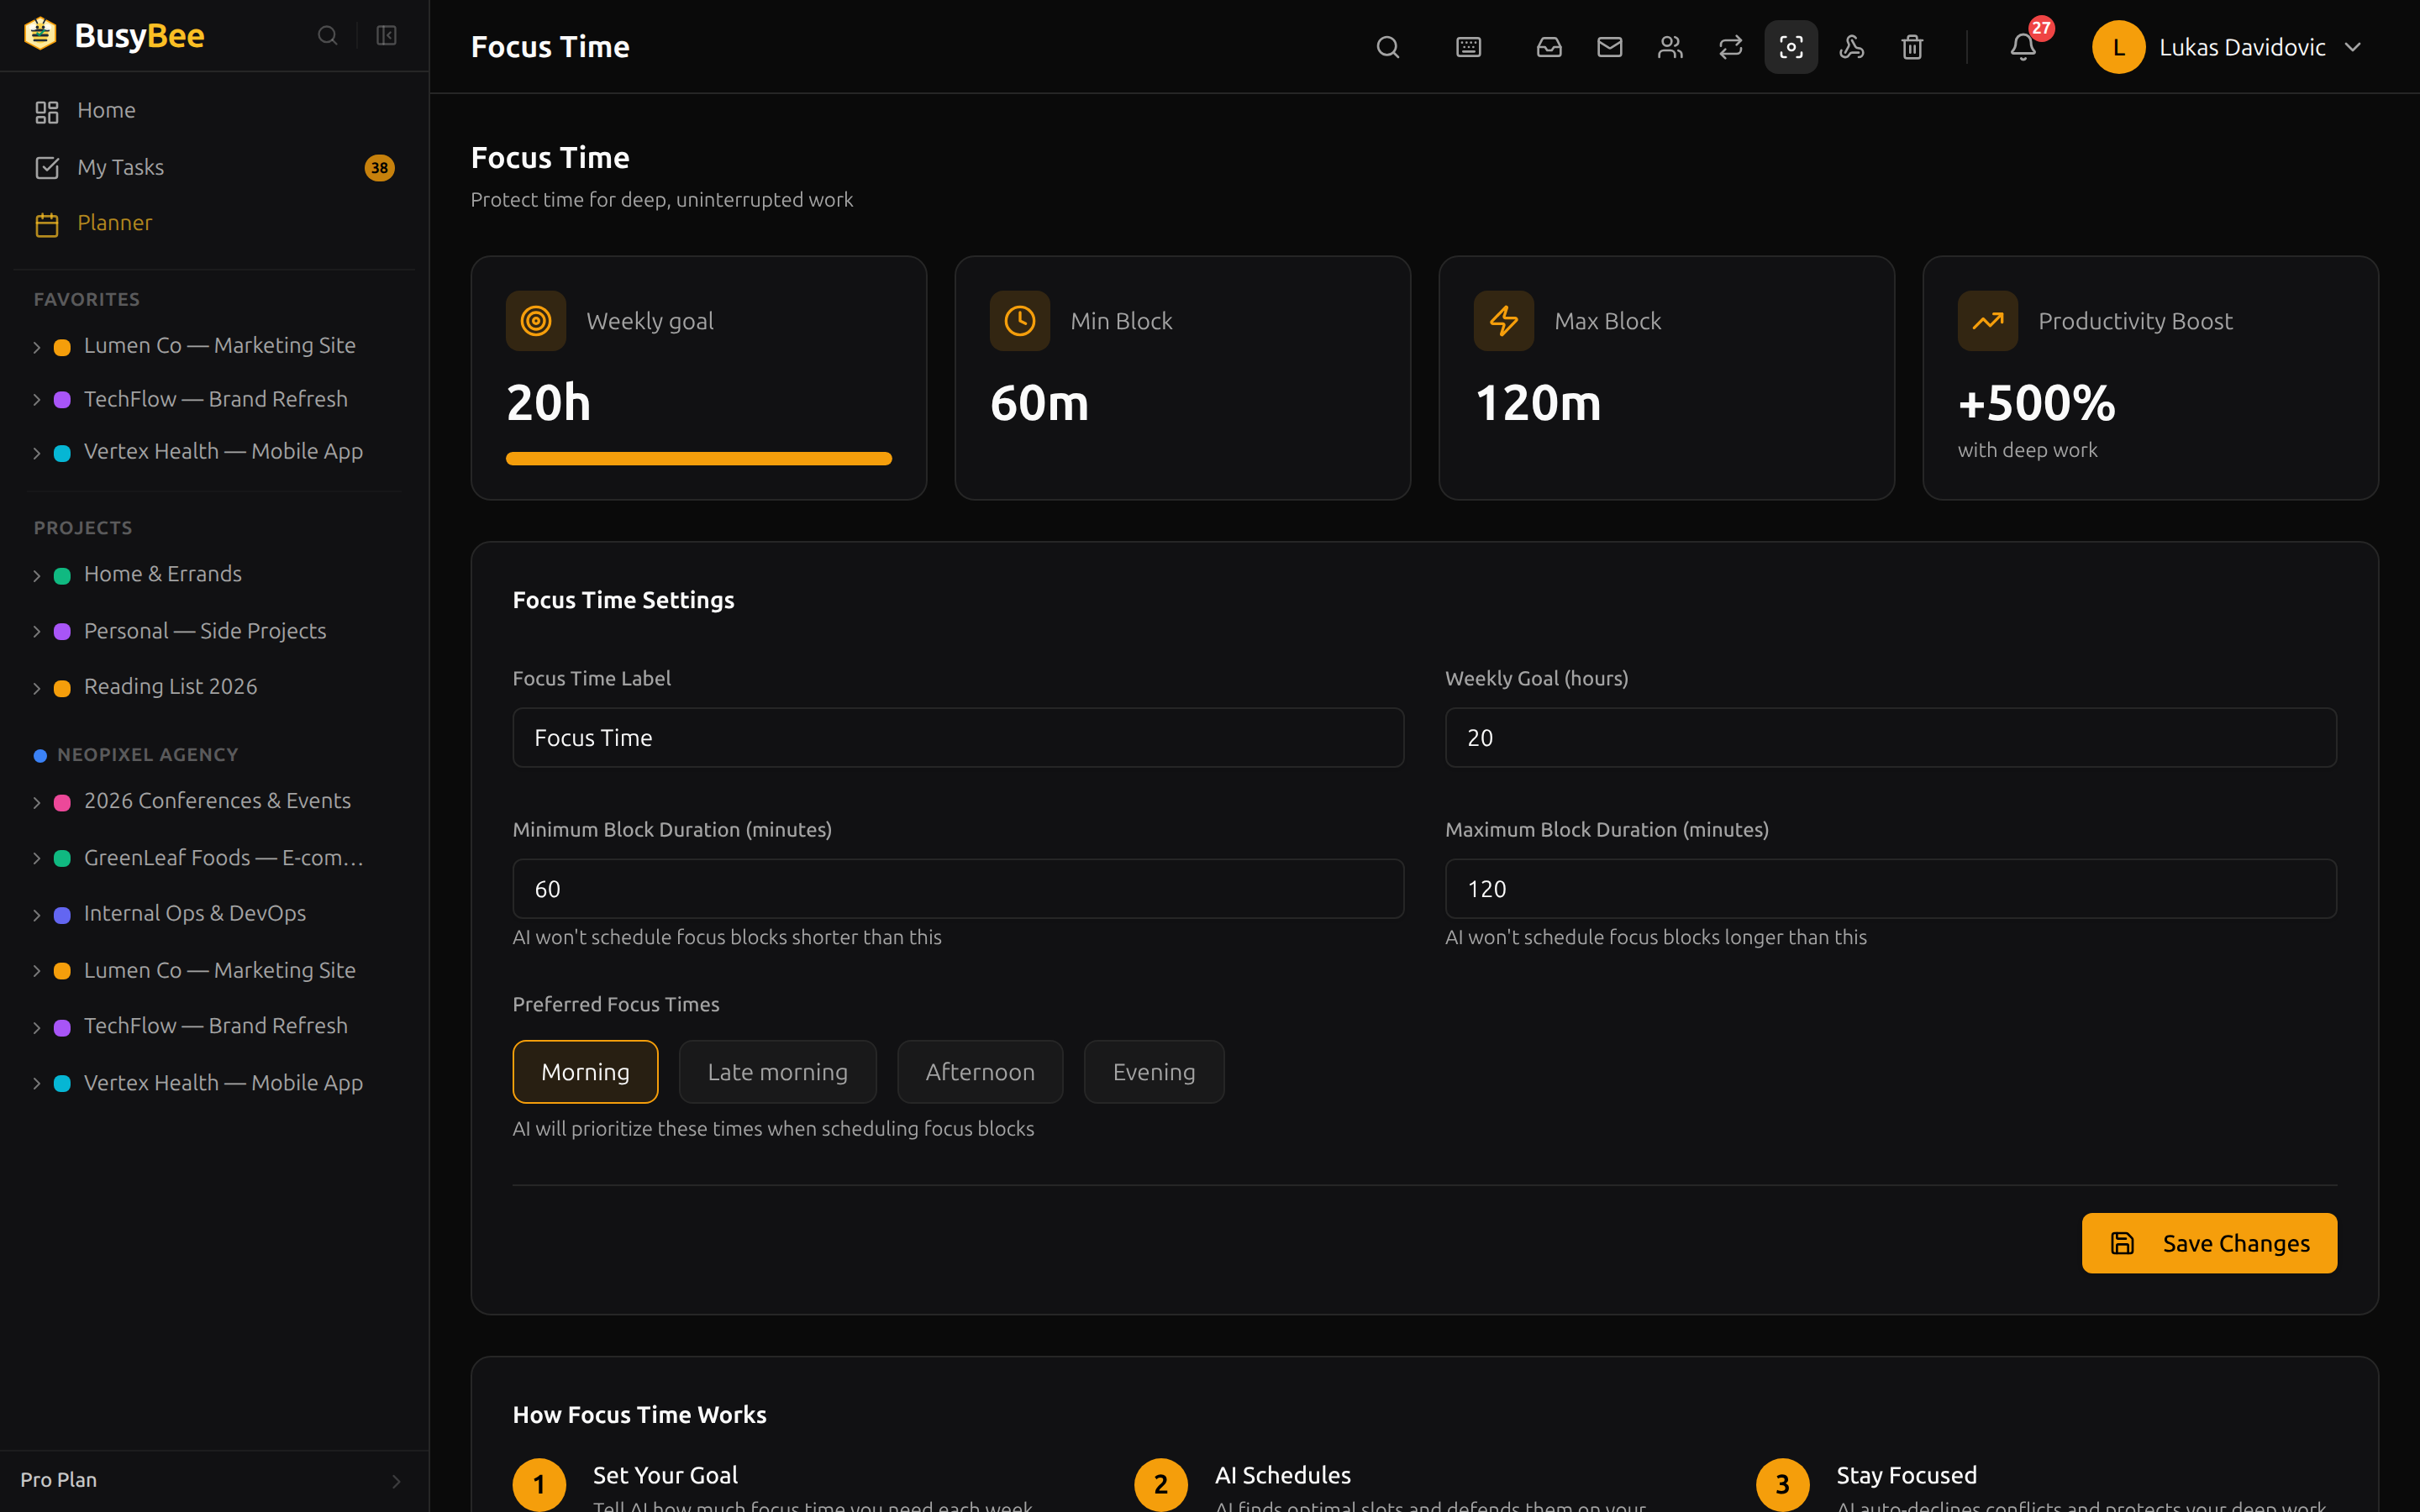This screenshot has height=1512, width=2420.
Task: Click the L user avatar
Action: [2118, 47]
